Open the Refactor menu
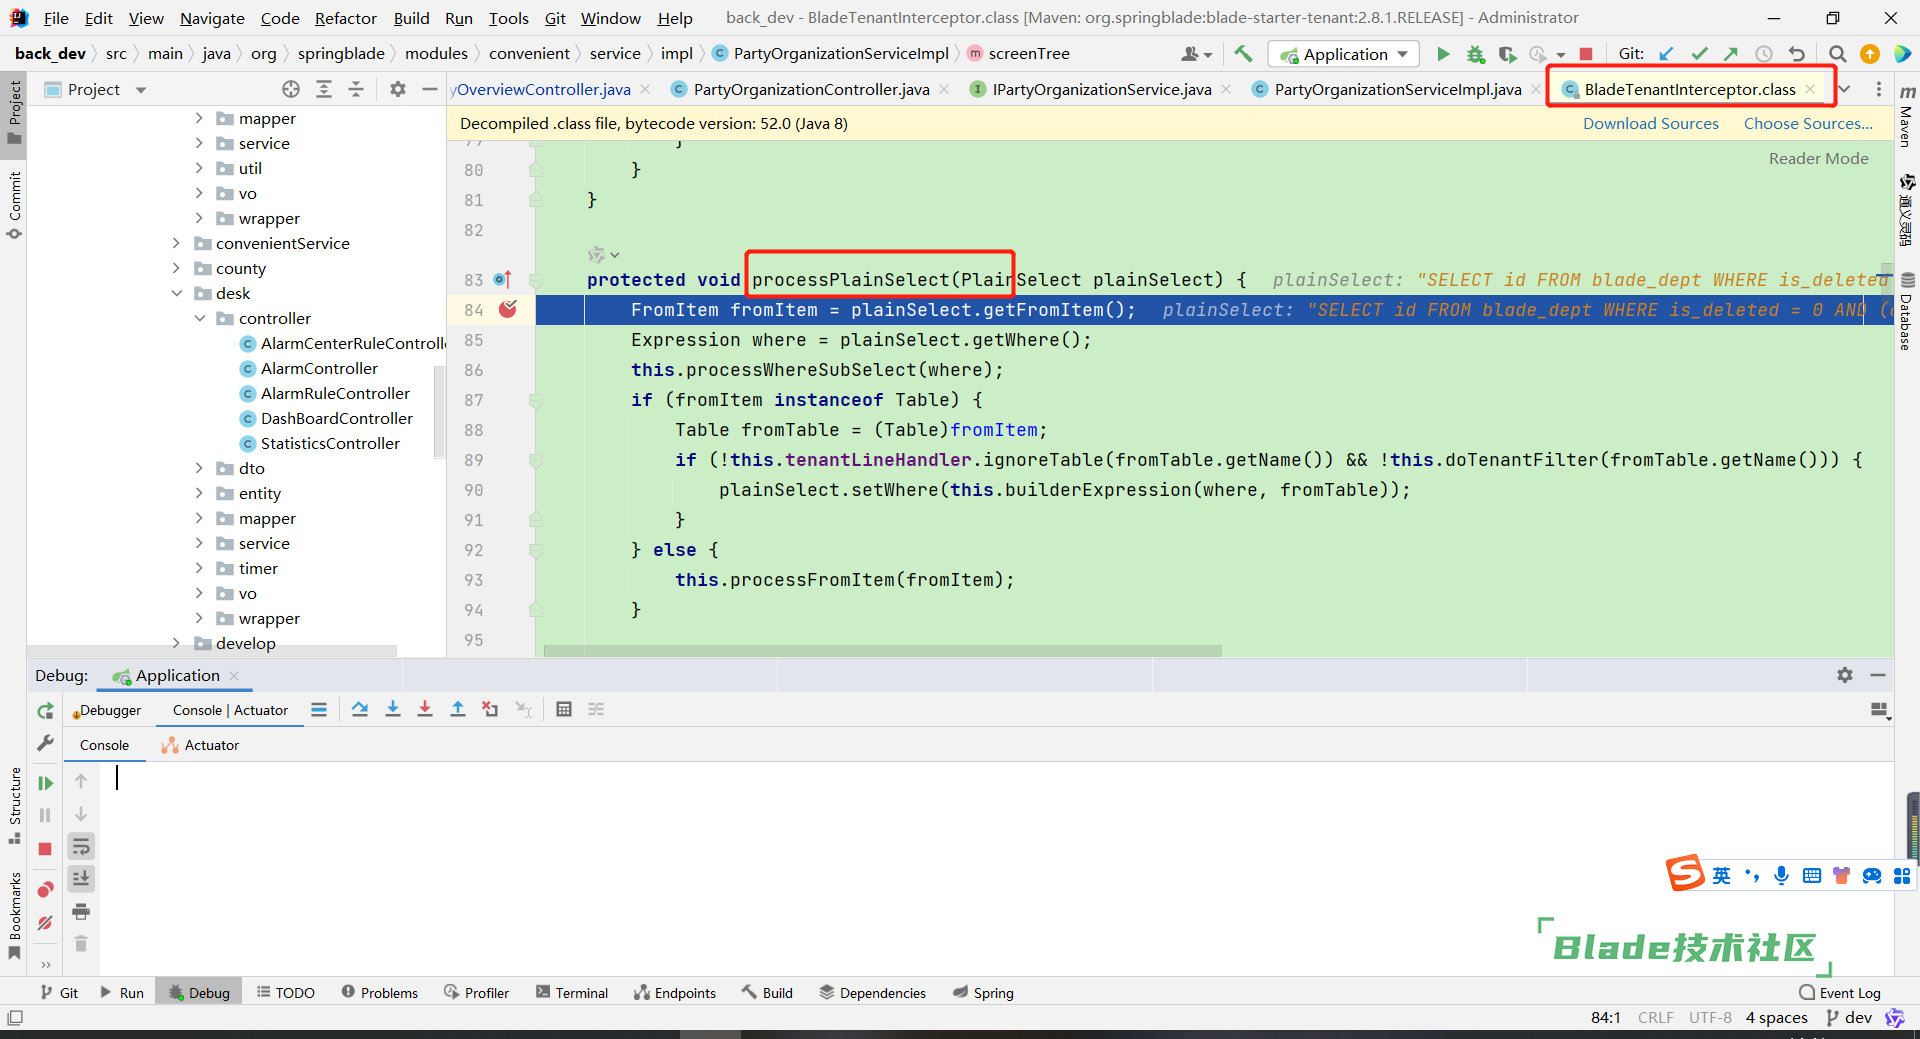 click(x=345, y=18)
